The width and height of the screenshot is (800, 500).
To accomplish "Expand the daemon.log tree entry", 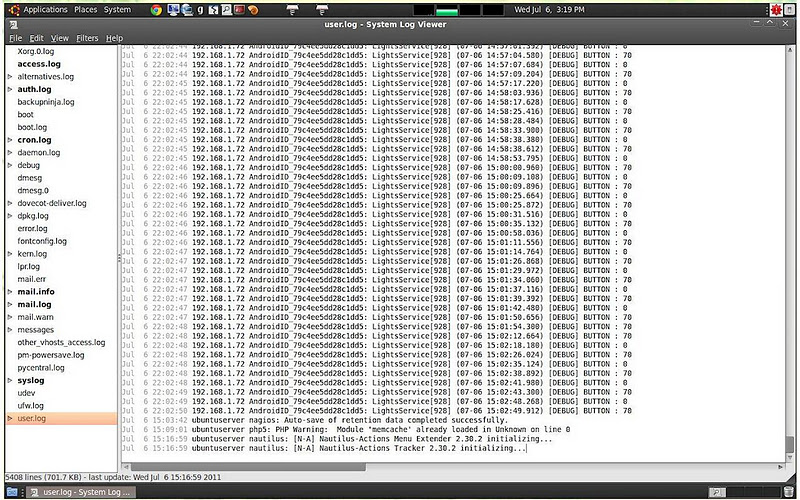I will coord(10,153).
